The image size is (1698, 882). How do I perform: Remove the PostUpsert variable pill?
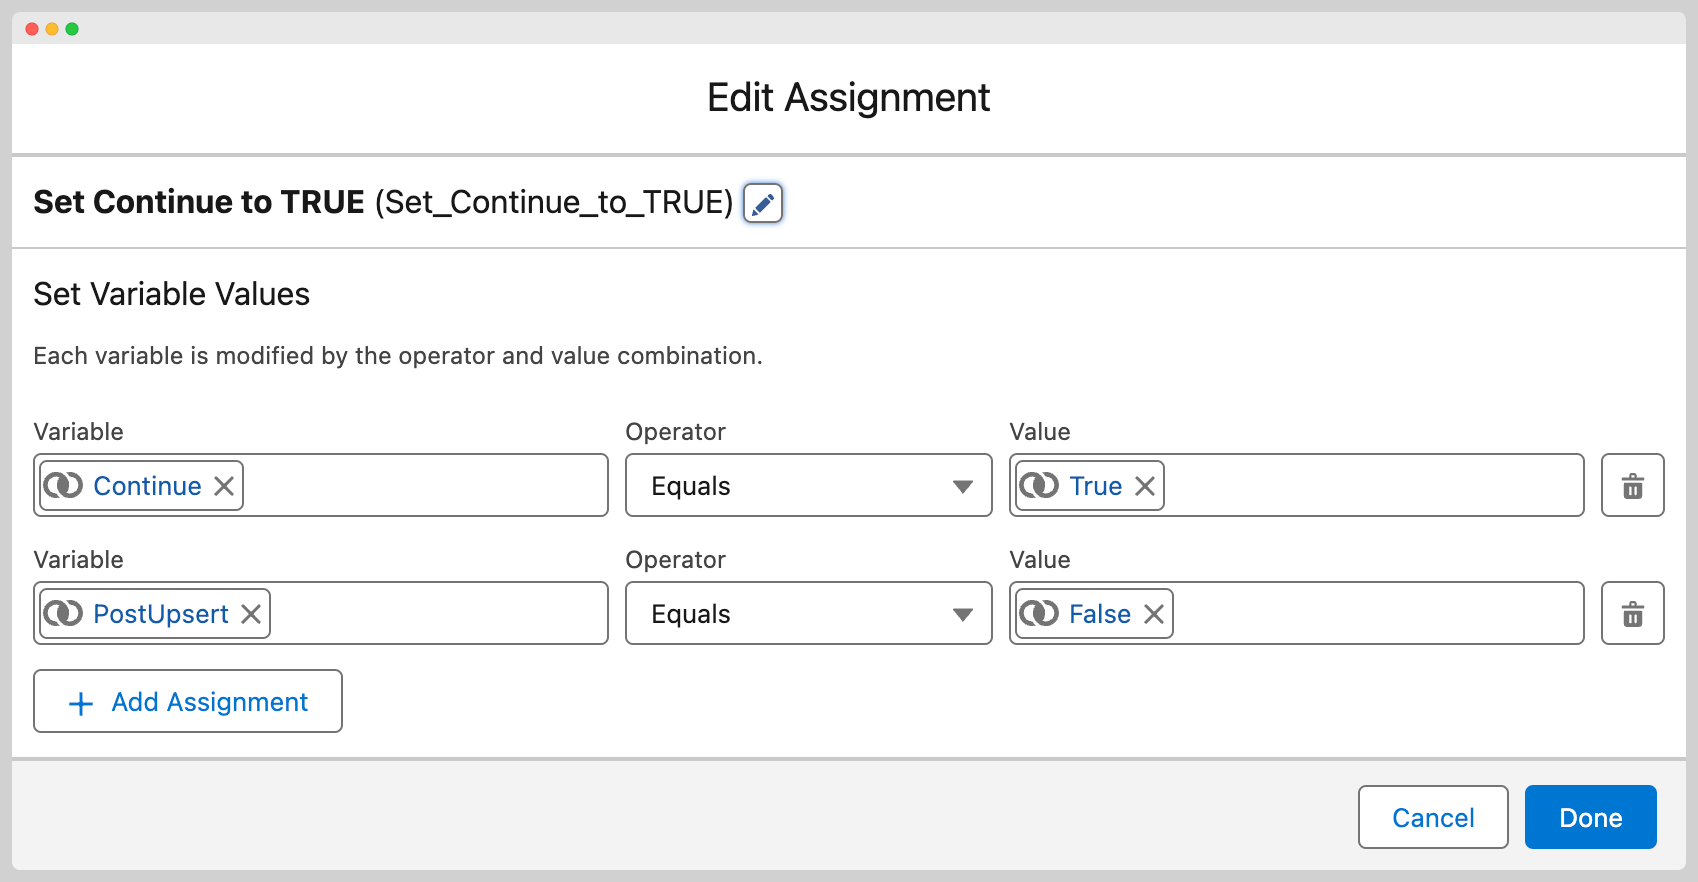251,614
